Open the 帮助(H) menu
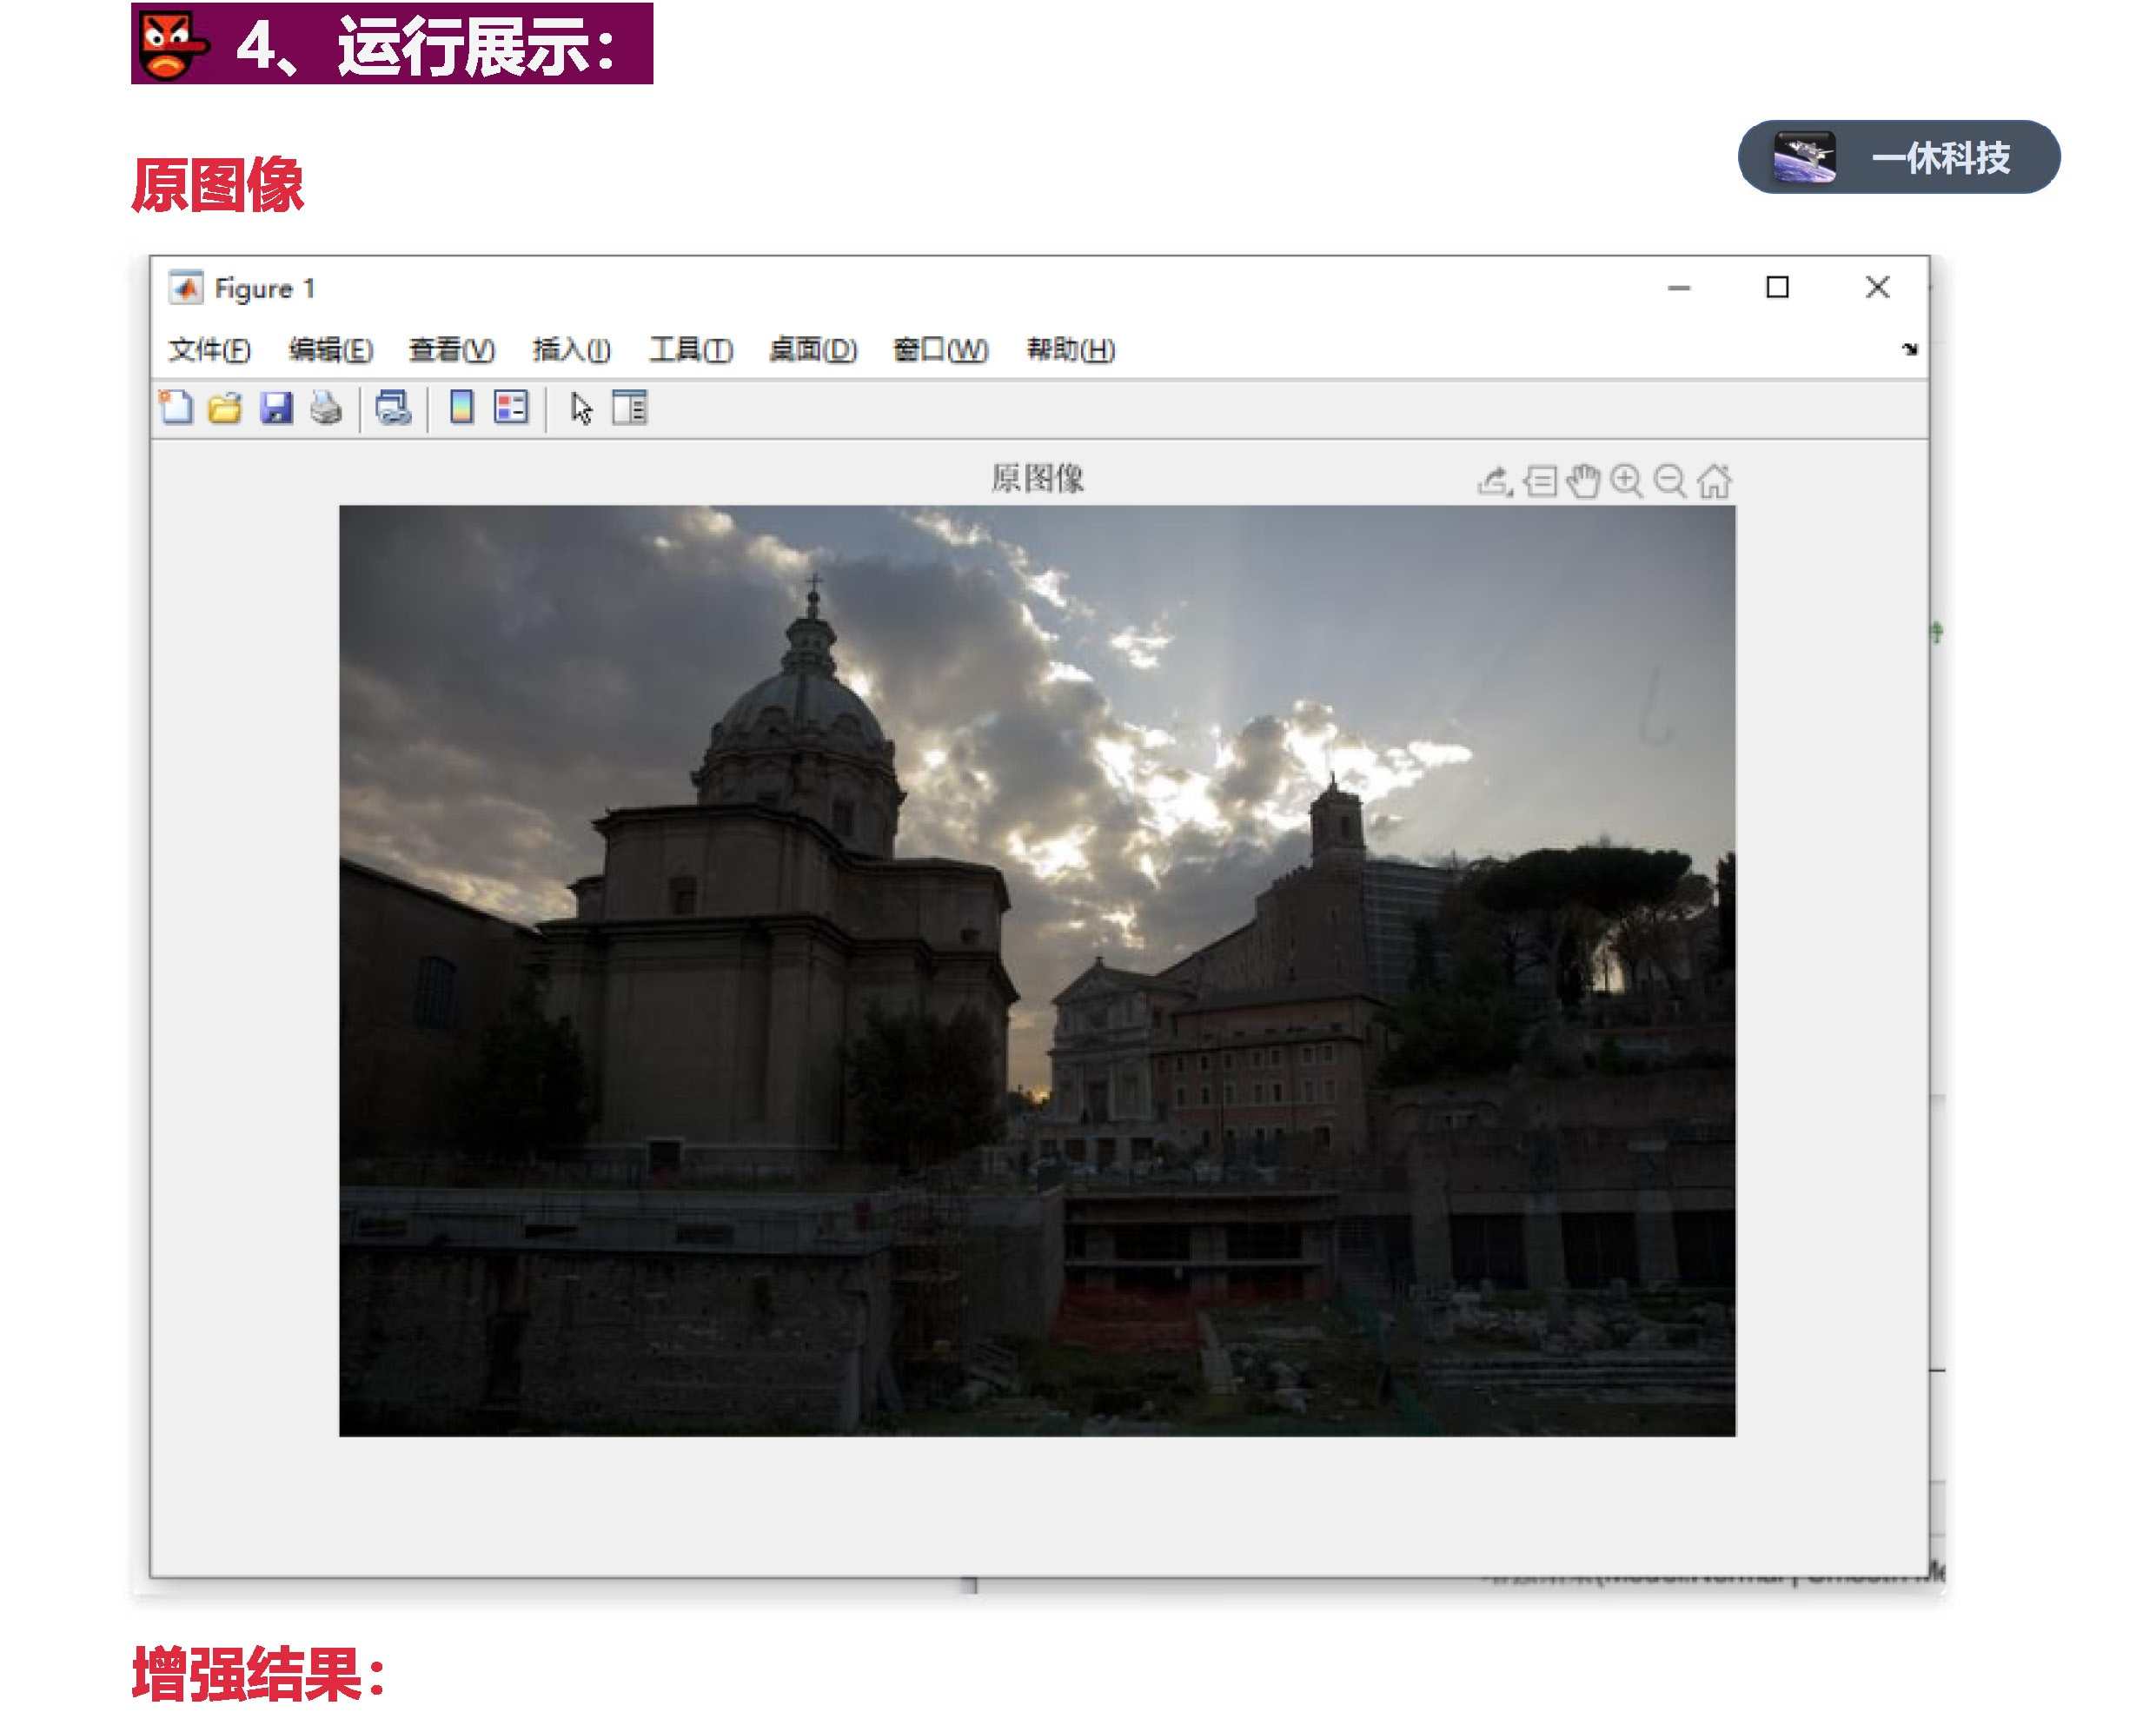 tap(1071, 350)
